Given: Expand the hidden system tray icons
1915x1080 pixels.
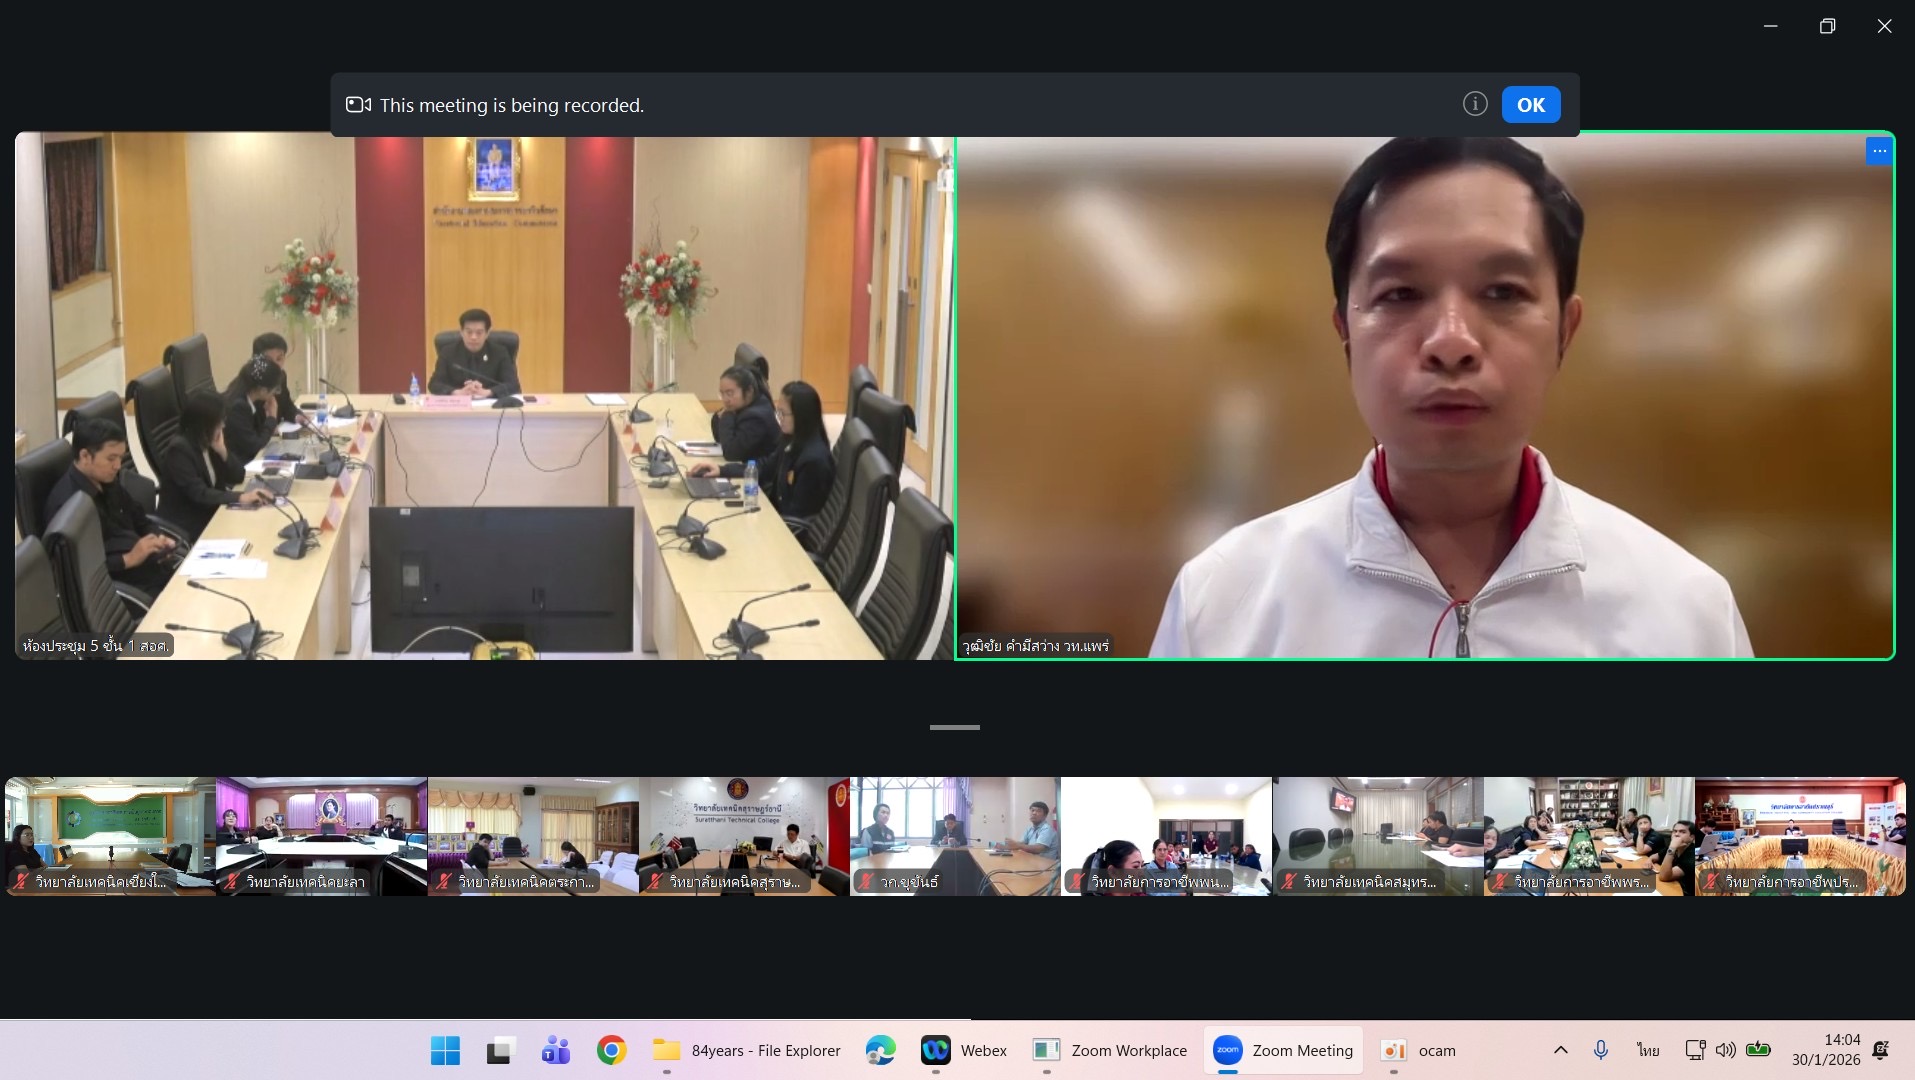Looking at the screenshot, I should point(1560,1050).
